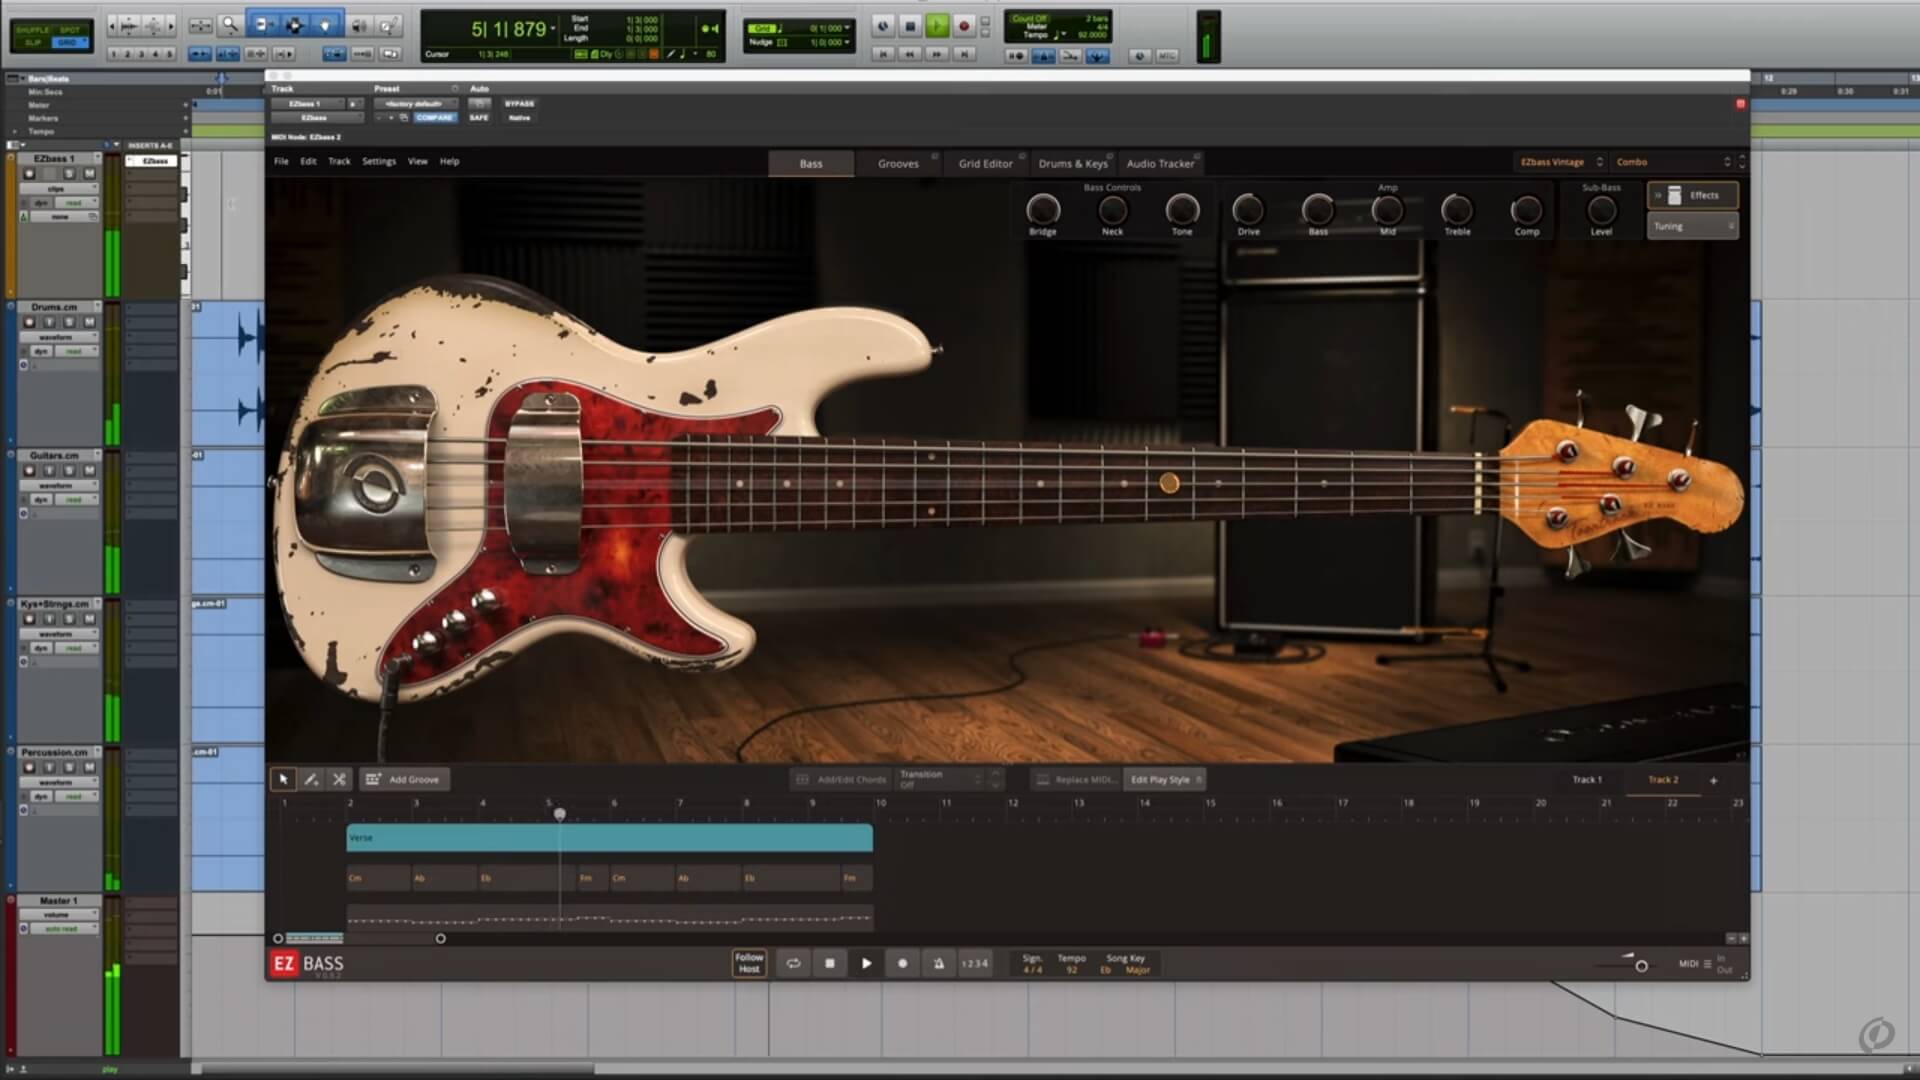
Task: Open the MIDI In/Out settings menu
Action: coord(1706,964)
